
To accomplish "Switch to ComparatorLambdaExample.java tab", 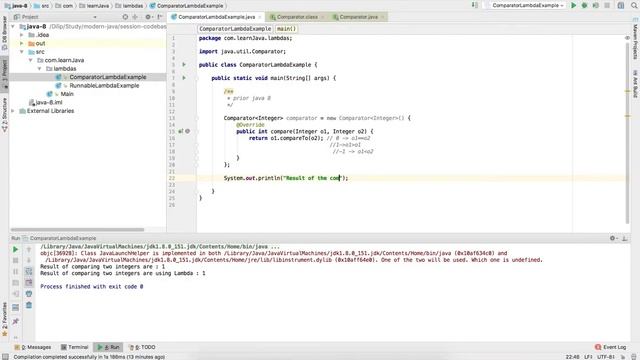I will pos(216,17).
